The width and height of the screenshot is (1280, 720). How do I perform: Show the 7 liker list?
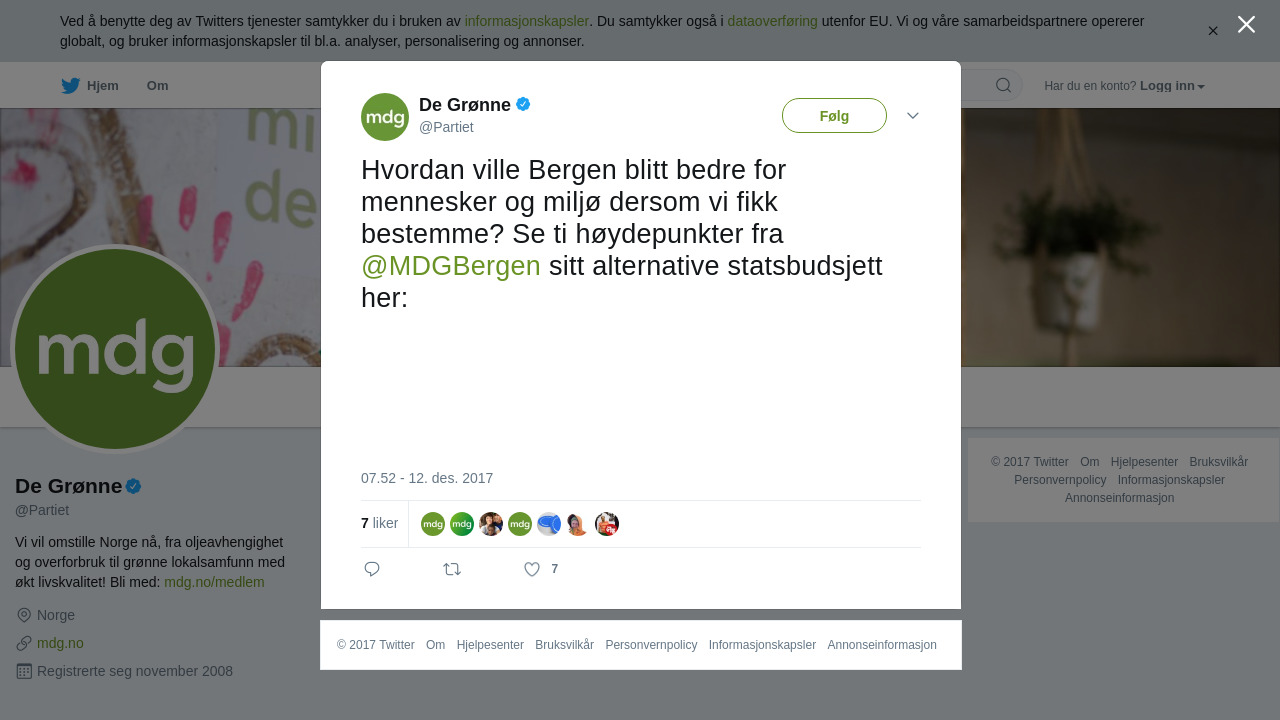pyautogui.click(x=379, y=523)
